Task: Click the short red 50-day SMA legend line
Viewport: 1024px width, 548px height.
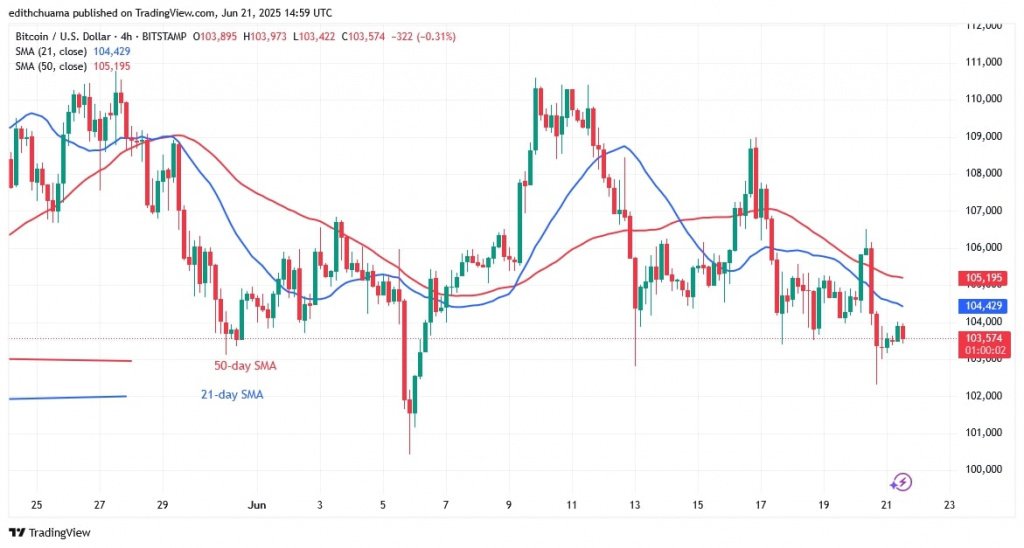Action: (71, 359)
